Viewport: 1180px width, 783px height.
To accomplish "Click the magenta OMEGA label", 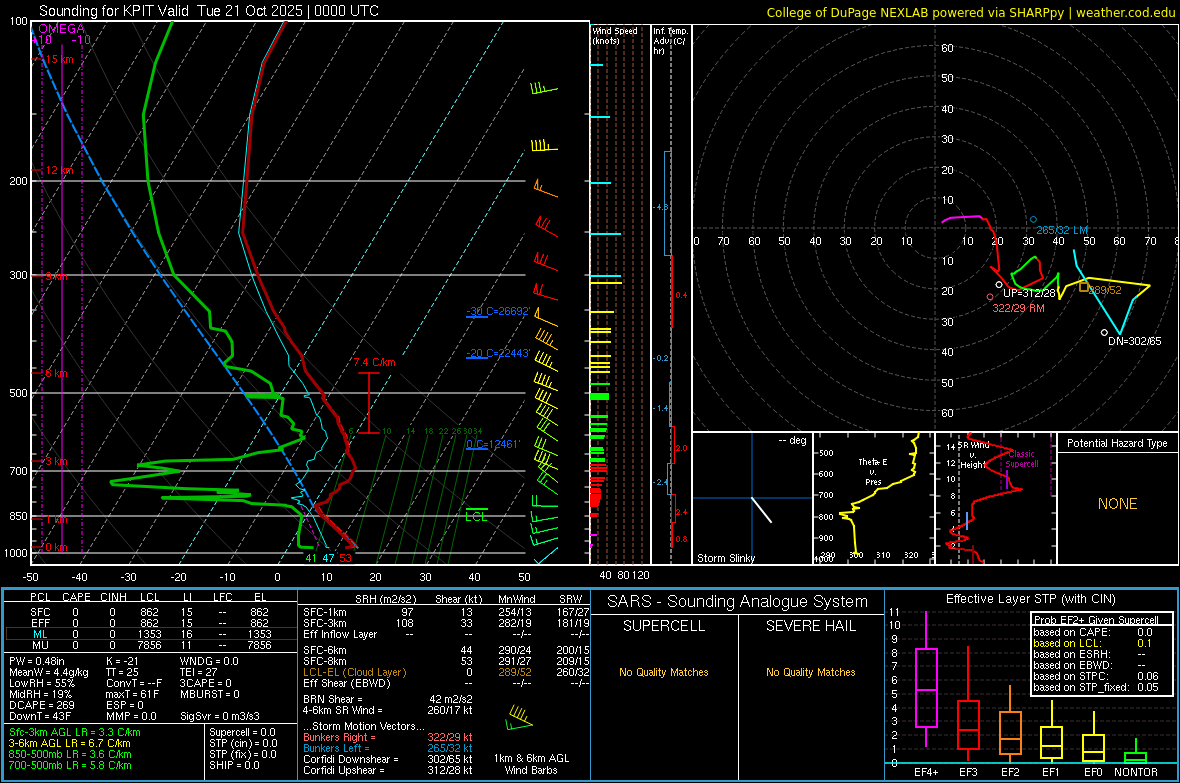I will click(x=61, y=29).
